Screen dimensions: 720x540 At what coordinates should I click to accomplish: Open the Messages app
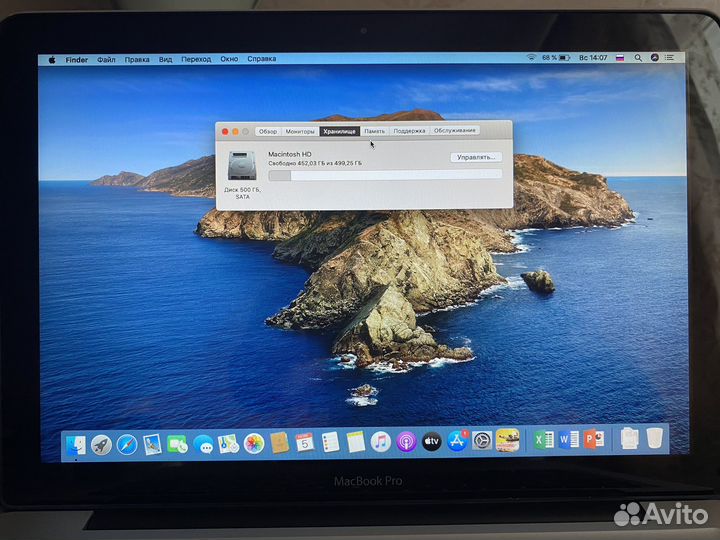203,444
